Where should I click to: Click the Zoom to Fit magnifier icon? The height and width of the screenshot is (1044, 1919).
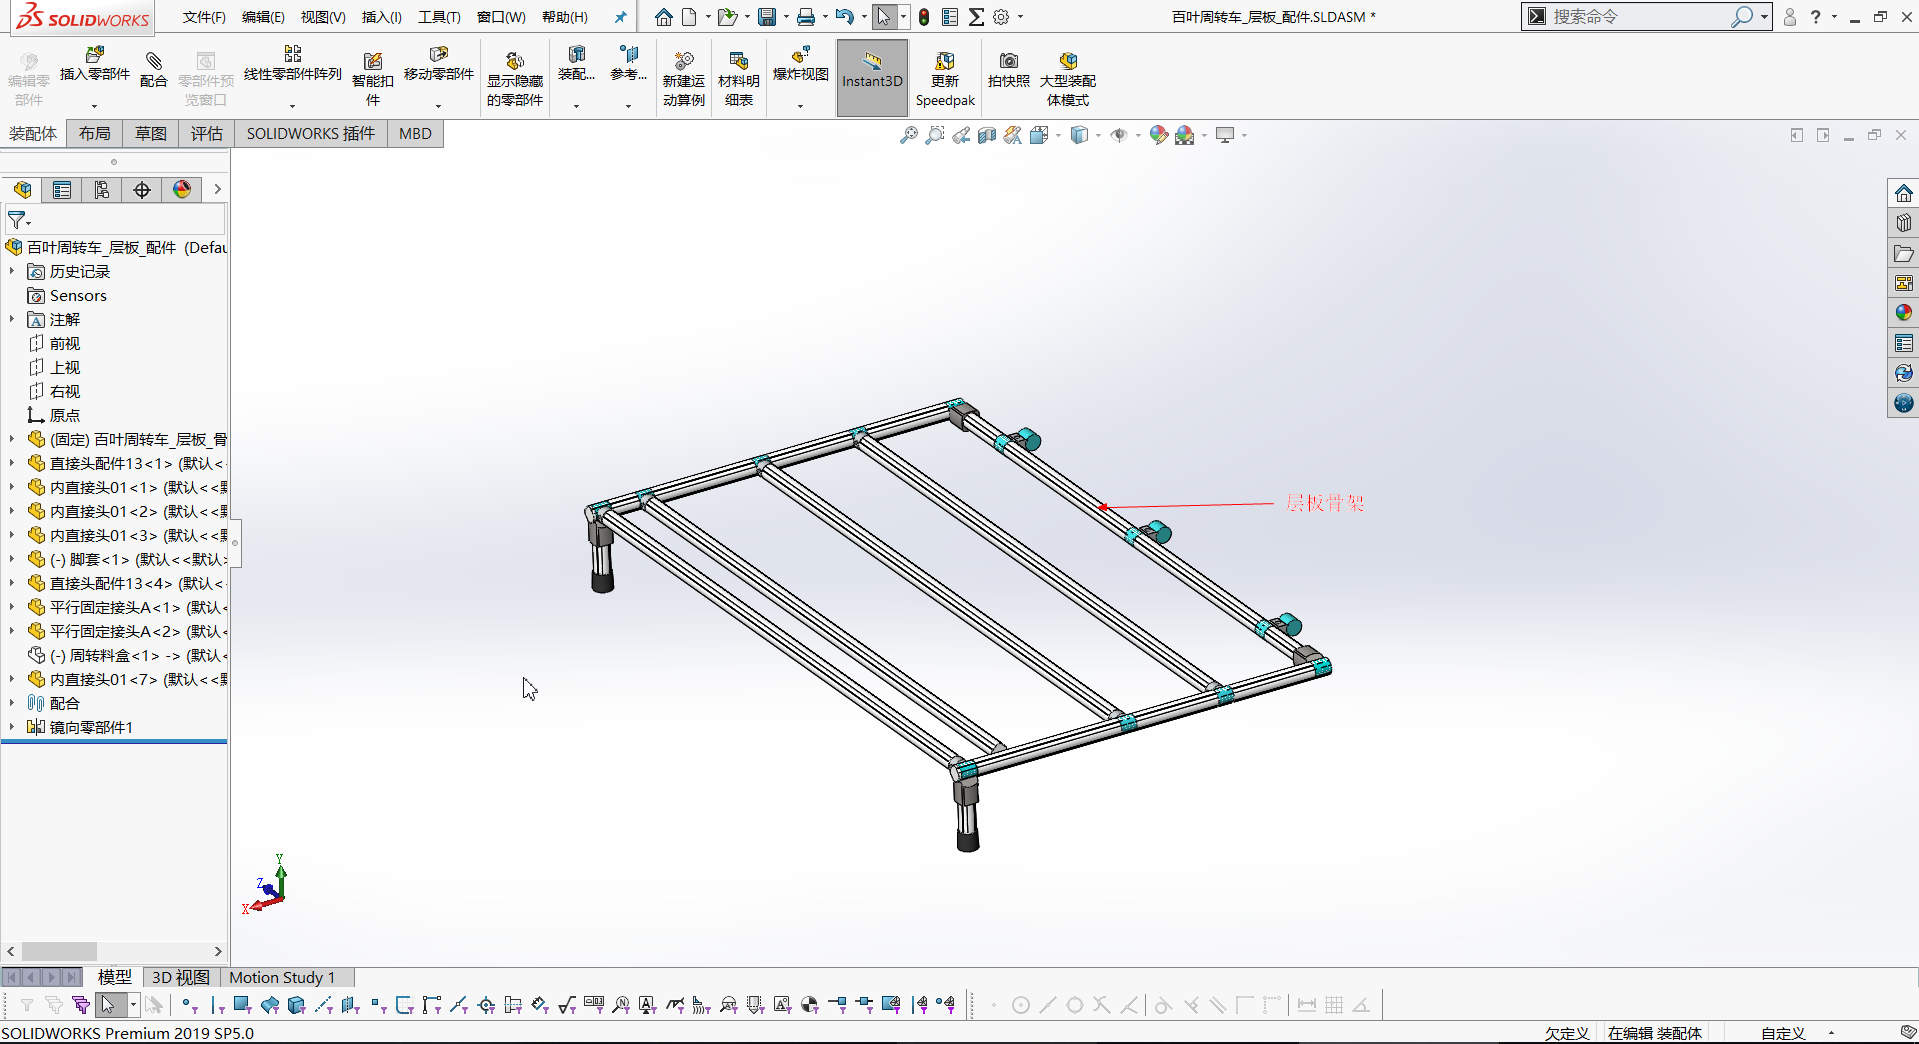point(908,135)
